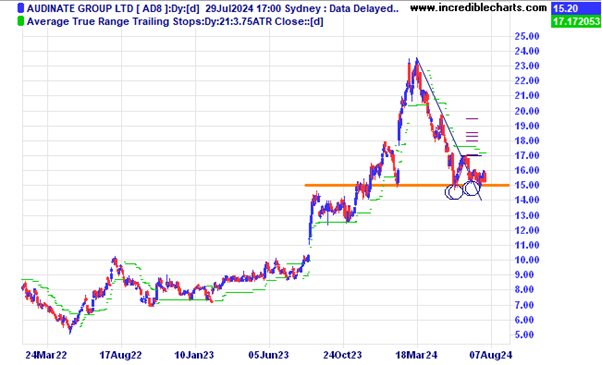Image resolution: width=602 pixels, height=365 pixels.
Task: Click the 17.00 price axis label
Action: [527, 155]
